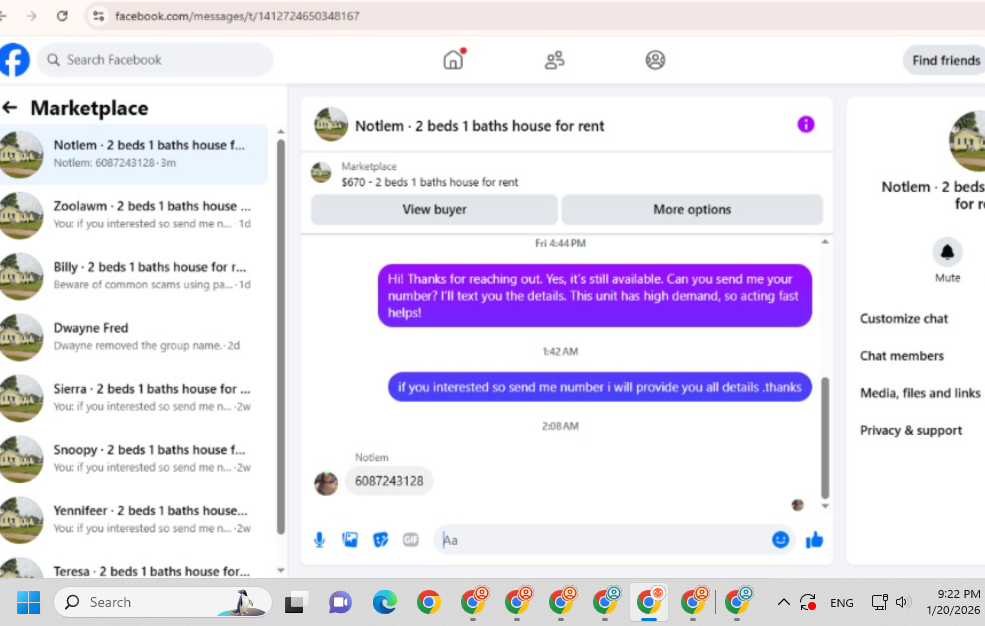Open the Notlem conversation in the list

134,154
